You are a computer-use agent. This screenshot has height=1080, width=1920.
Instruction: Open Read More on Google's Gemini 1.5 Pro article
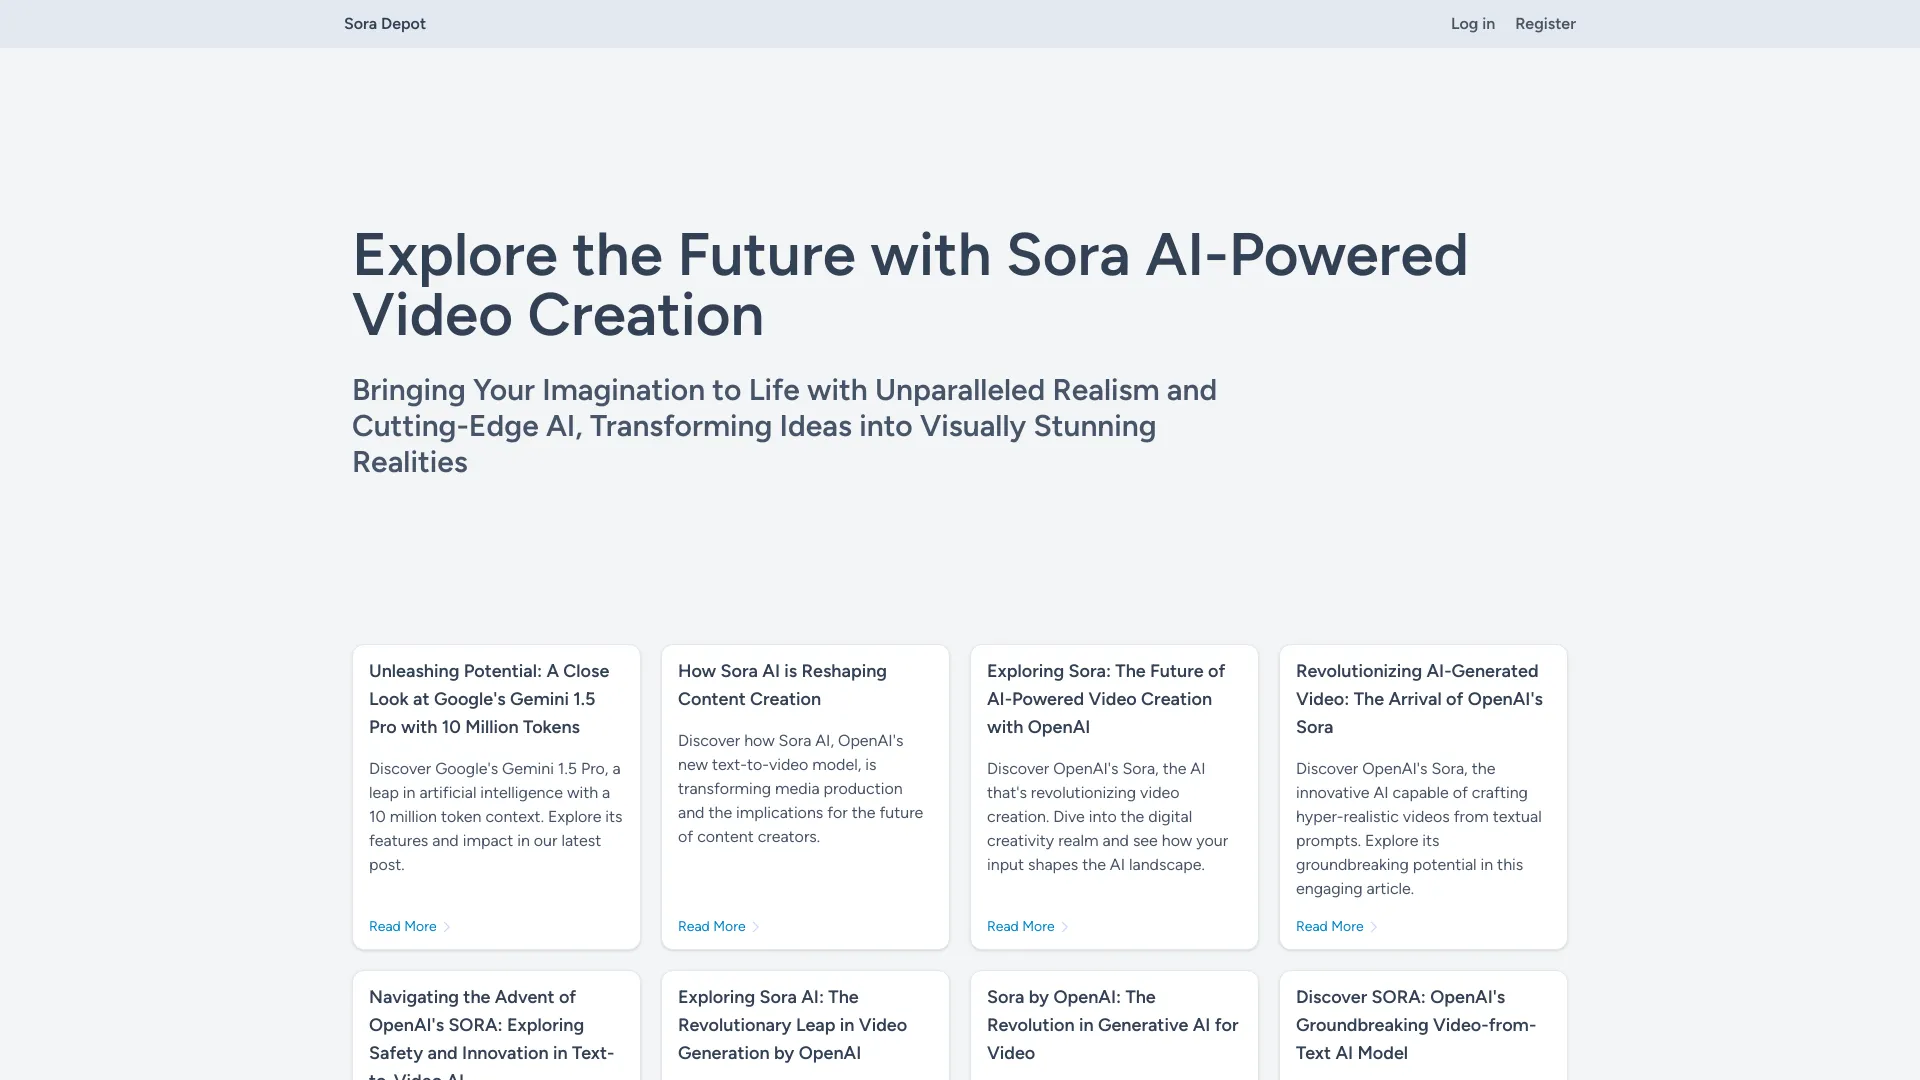point(402,926)
